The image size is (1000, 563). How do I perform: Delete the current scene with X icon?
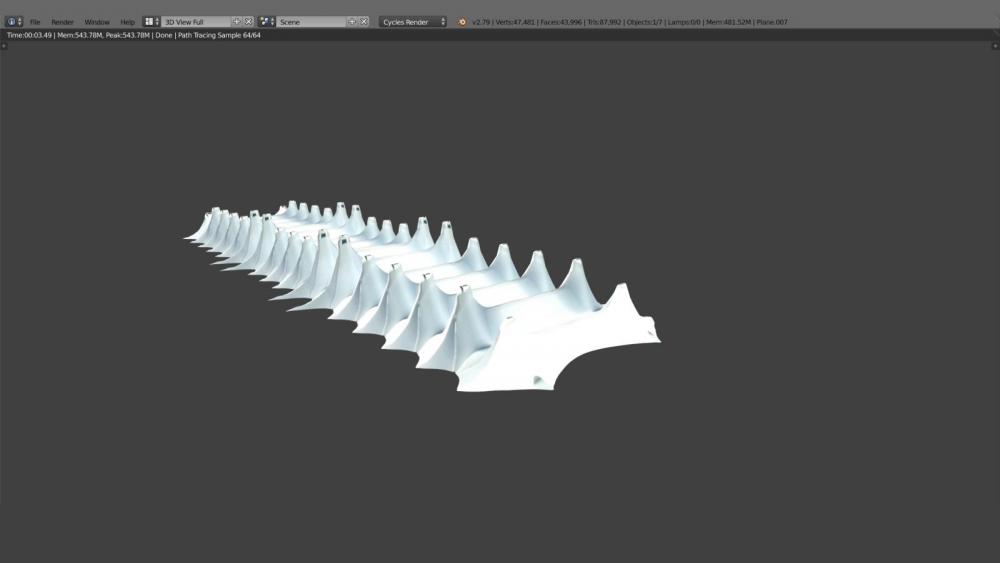pyautogui.click(x=364, y=21)
